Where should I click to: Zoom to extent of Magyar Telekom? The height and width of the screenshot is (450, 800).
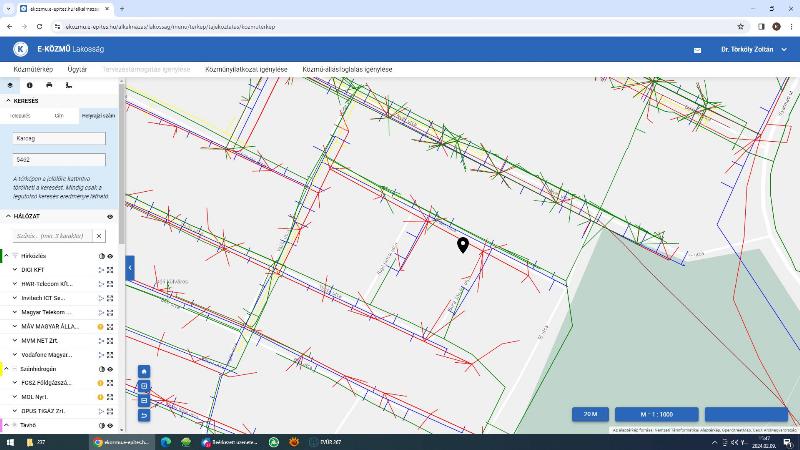pos(110,312)
